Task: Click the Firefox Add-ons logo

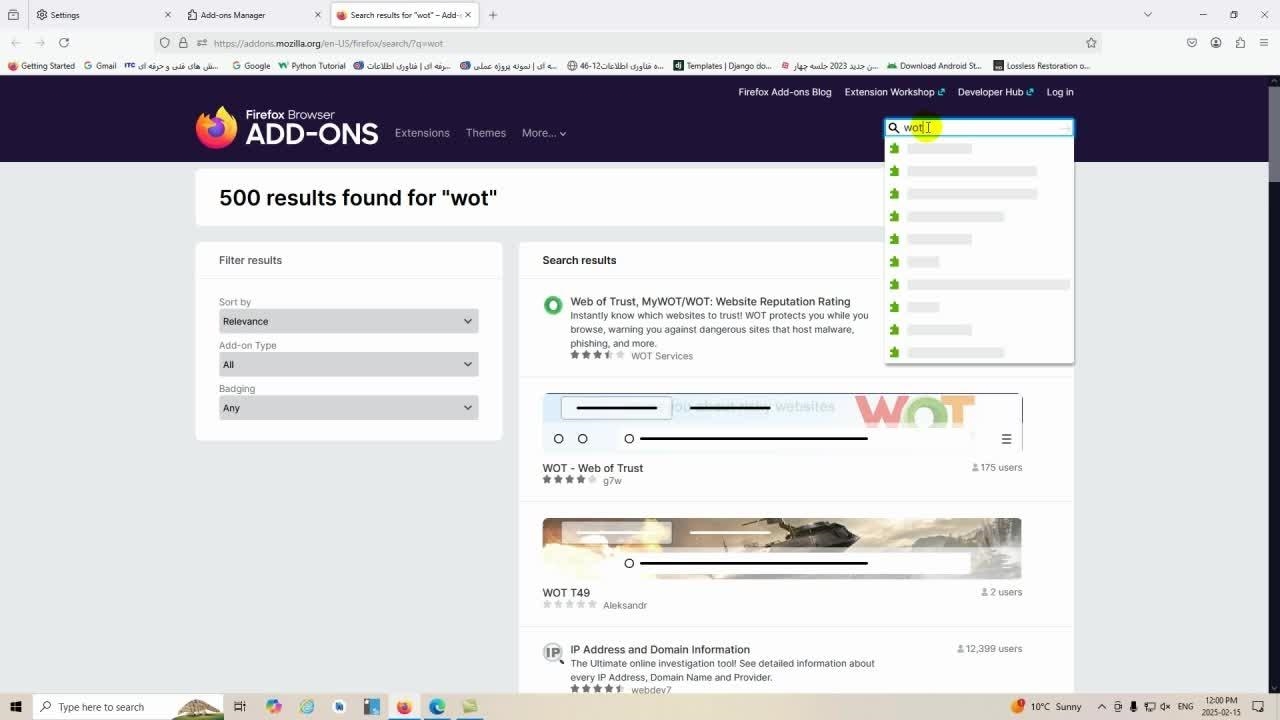Action: [x=287, y=128]
